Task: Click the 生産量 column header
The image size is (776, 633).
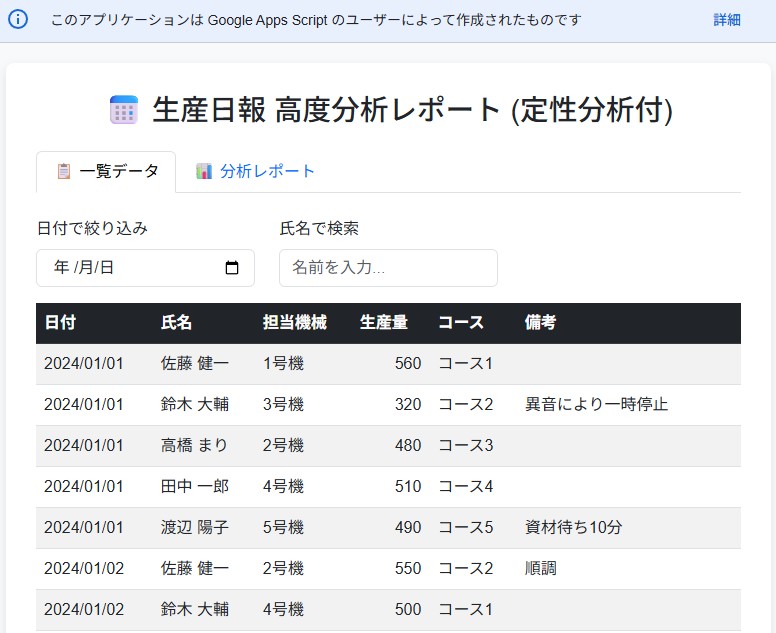Action: [x=384, y=323]
